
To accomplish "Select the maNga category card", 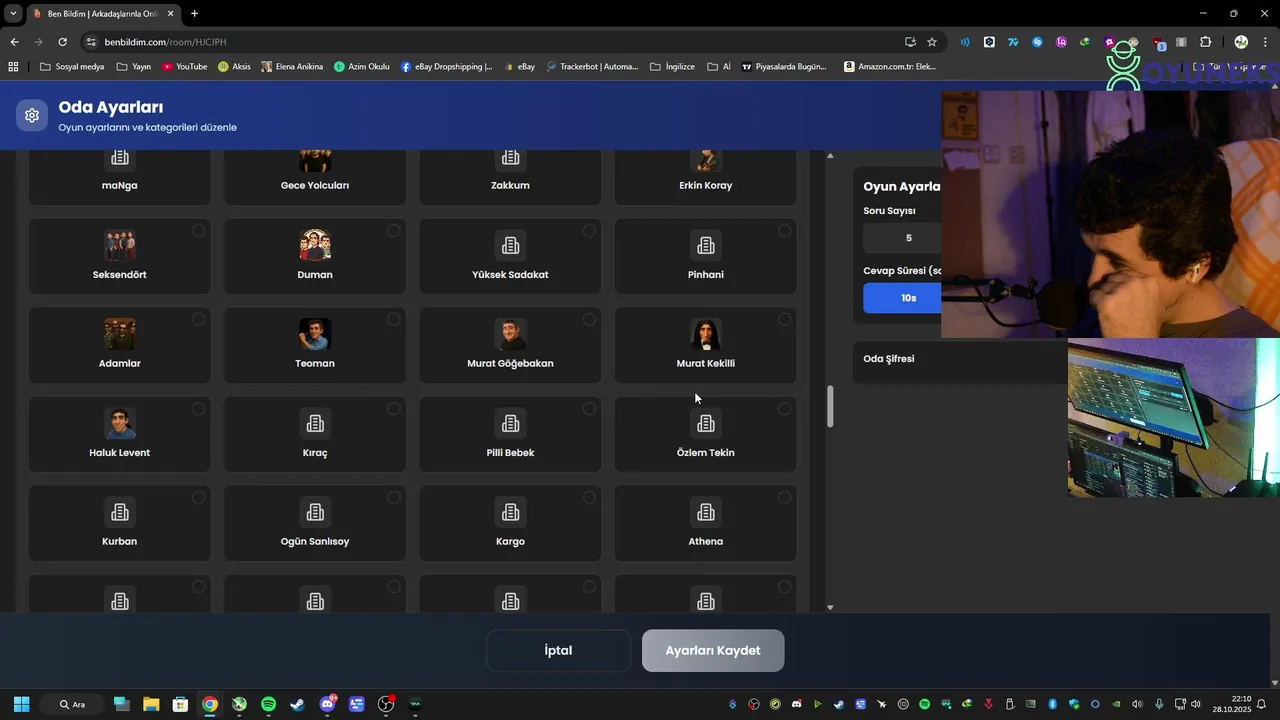I will 120,177.
